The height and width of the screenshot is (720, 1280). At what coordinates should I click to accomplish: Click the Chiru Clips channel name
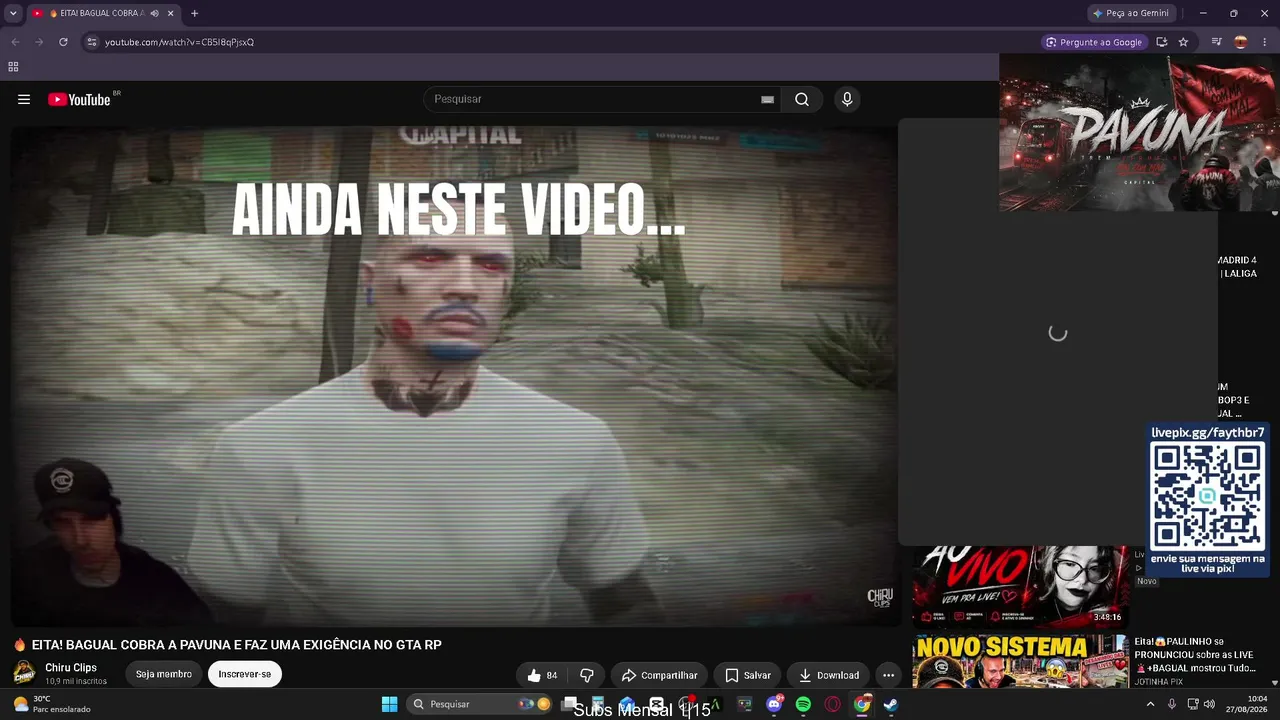click(x=71, y=667)
